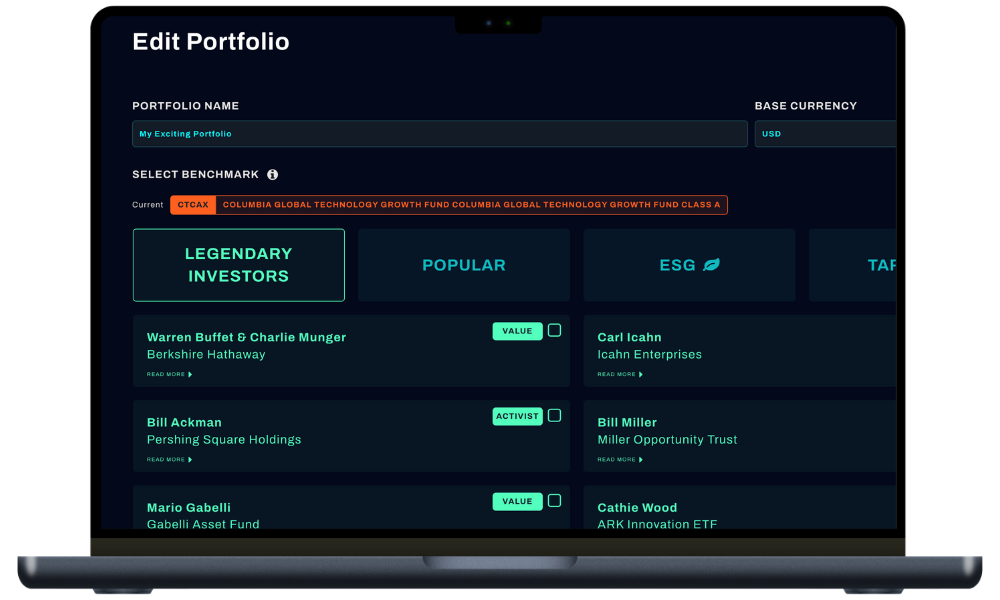Image resolution: width=1000 pixels, height=600 pixels.
Task: Click the CTCAX current benchmark ticker
Action: click(x=193, y=205)
